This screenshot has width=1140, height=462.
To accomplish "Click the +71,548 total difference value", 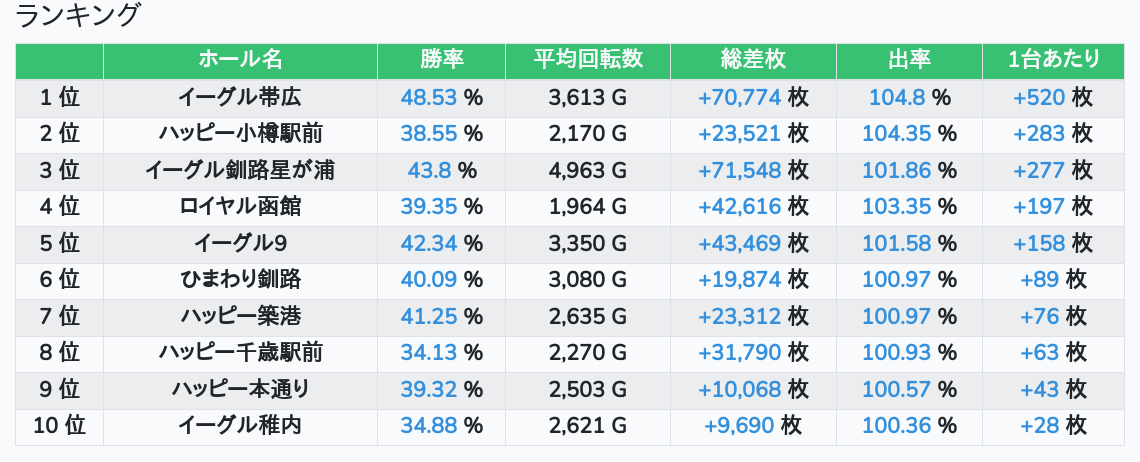I will [739, 171].
